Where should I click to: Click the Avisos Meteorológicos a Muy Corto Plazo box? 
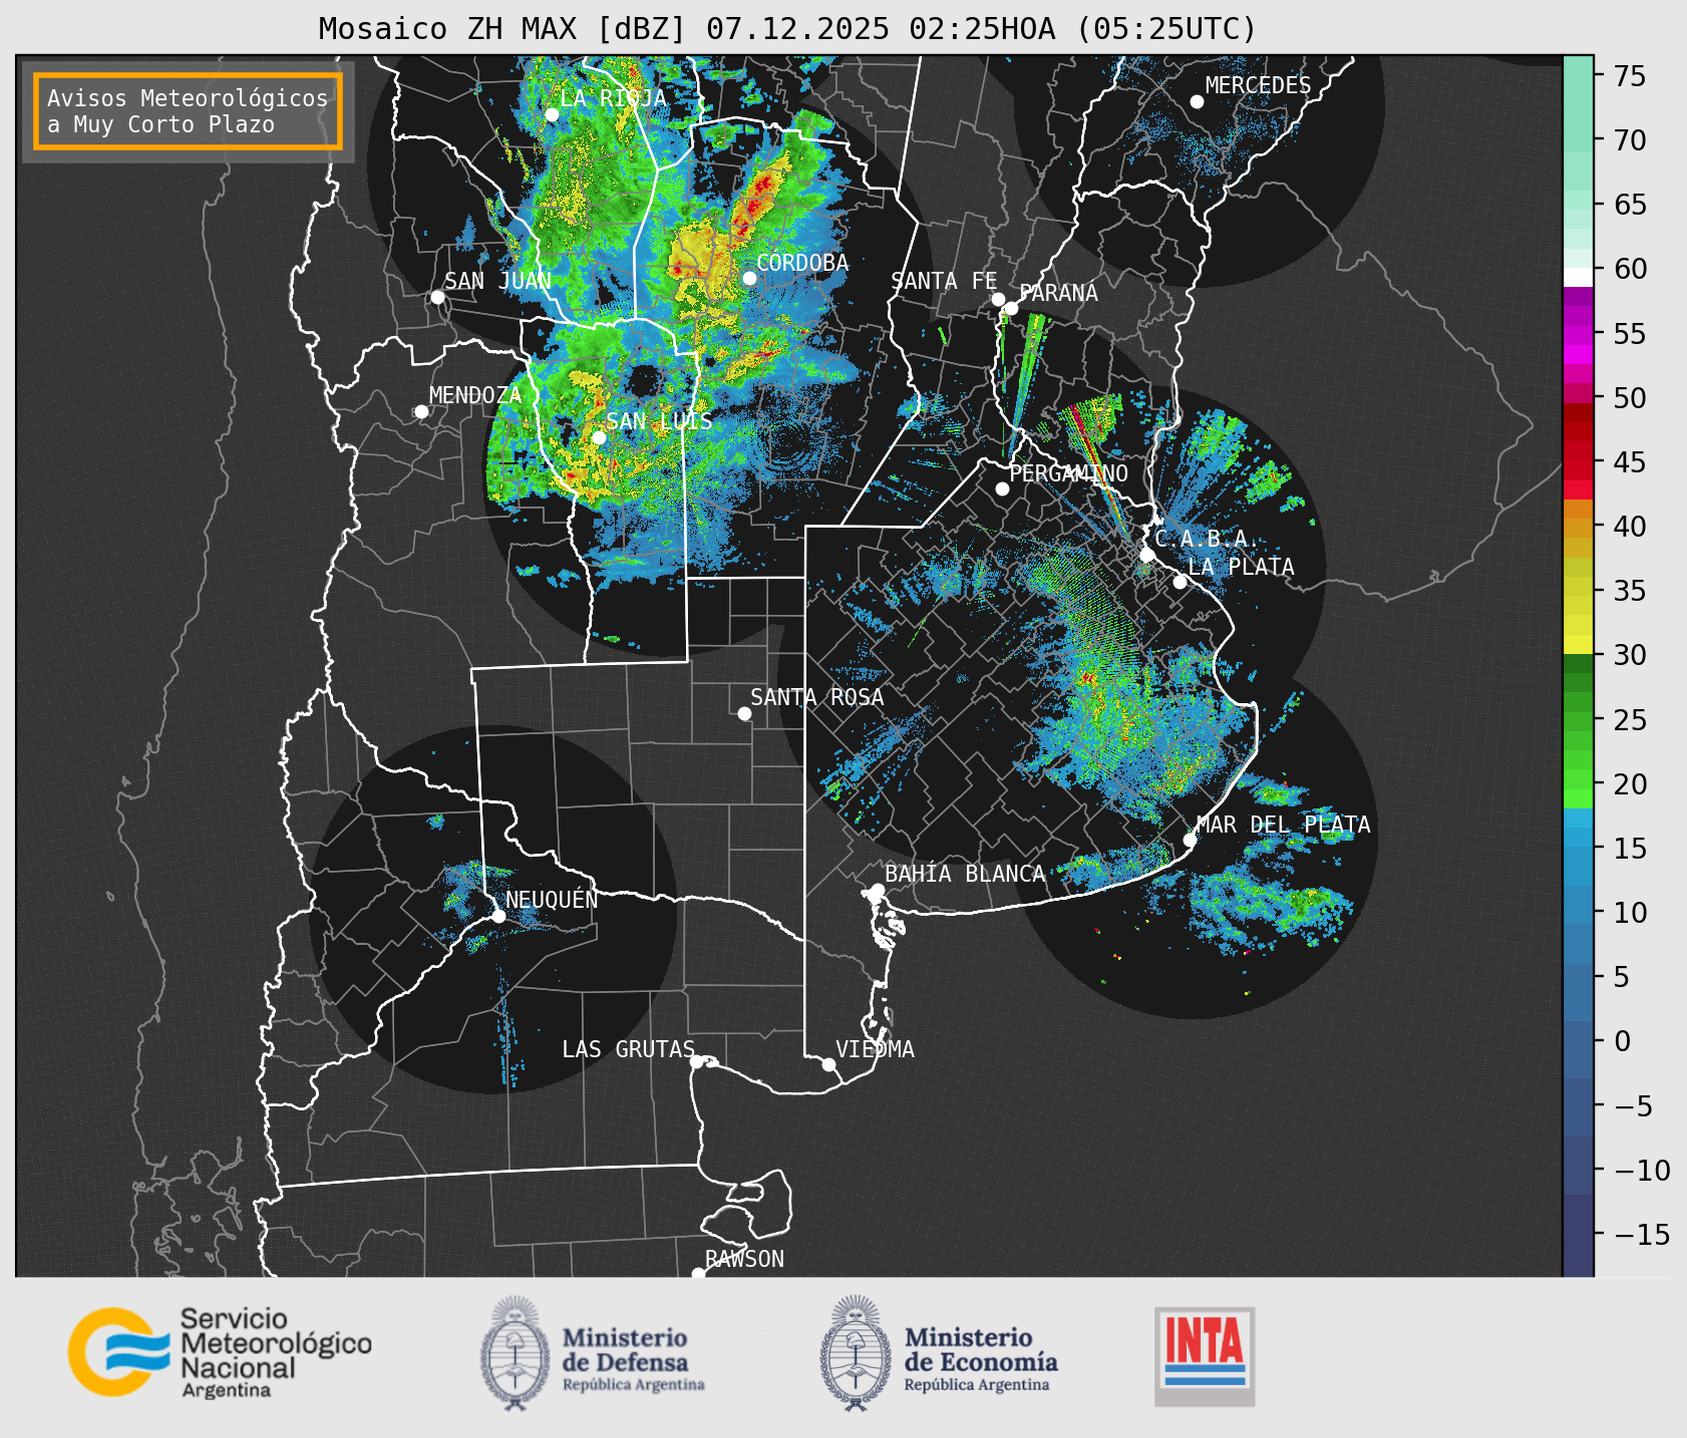(188, 111)
